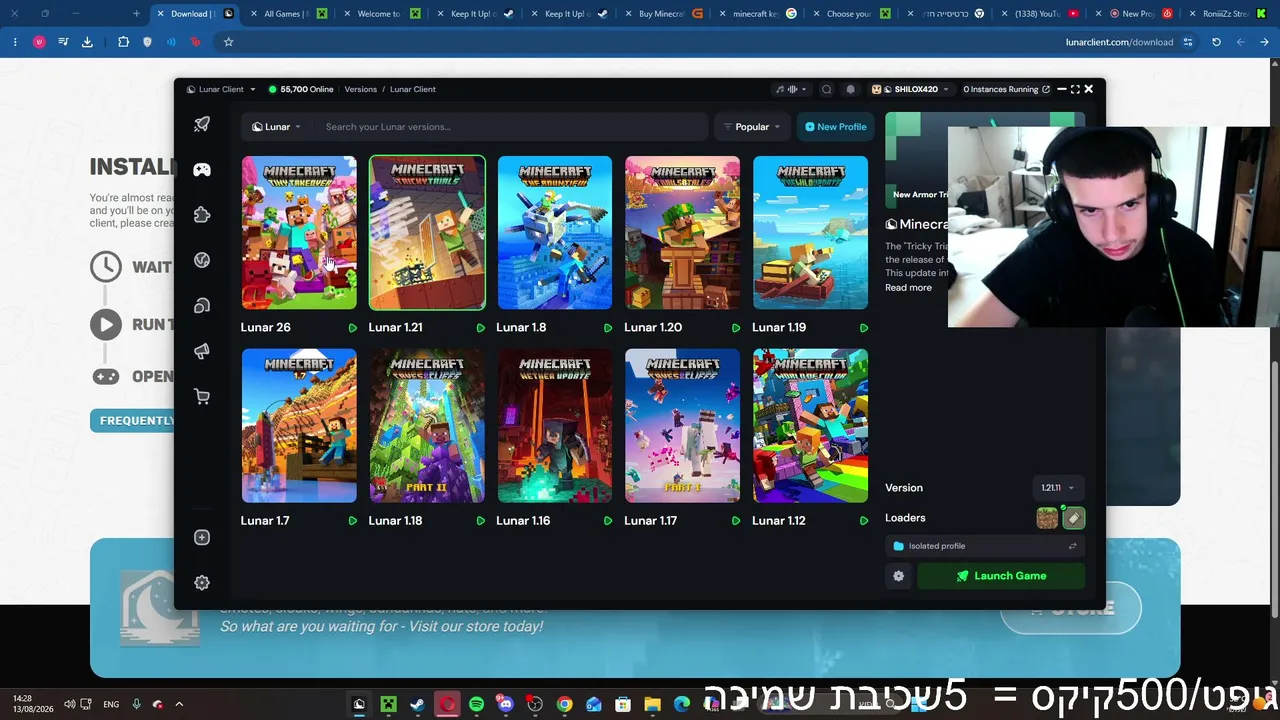The image size is (1280, 720).
Task: Open the megaphone News icon in sidebar
Action: [202, 351]
